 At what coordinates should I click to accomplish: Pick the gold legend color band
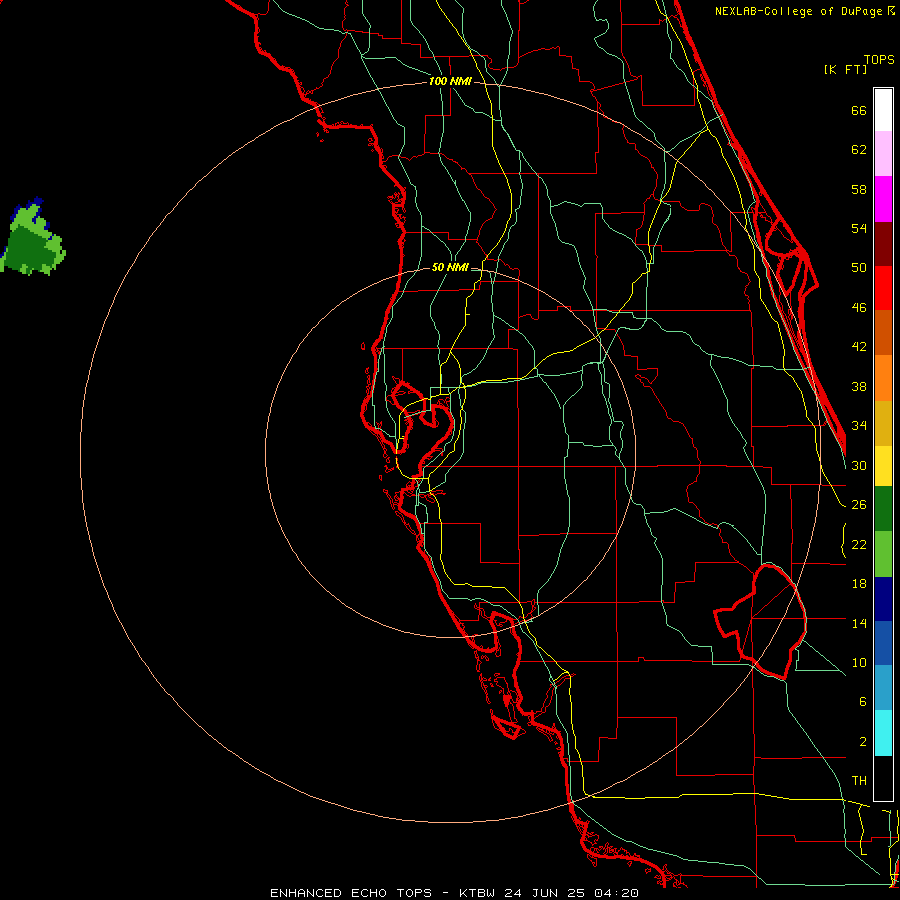883,423
